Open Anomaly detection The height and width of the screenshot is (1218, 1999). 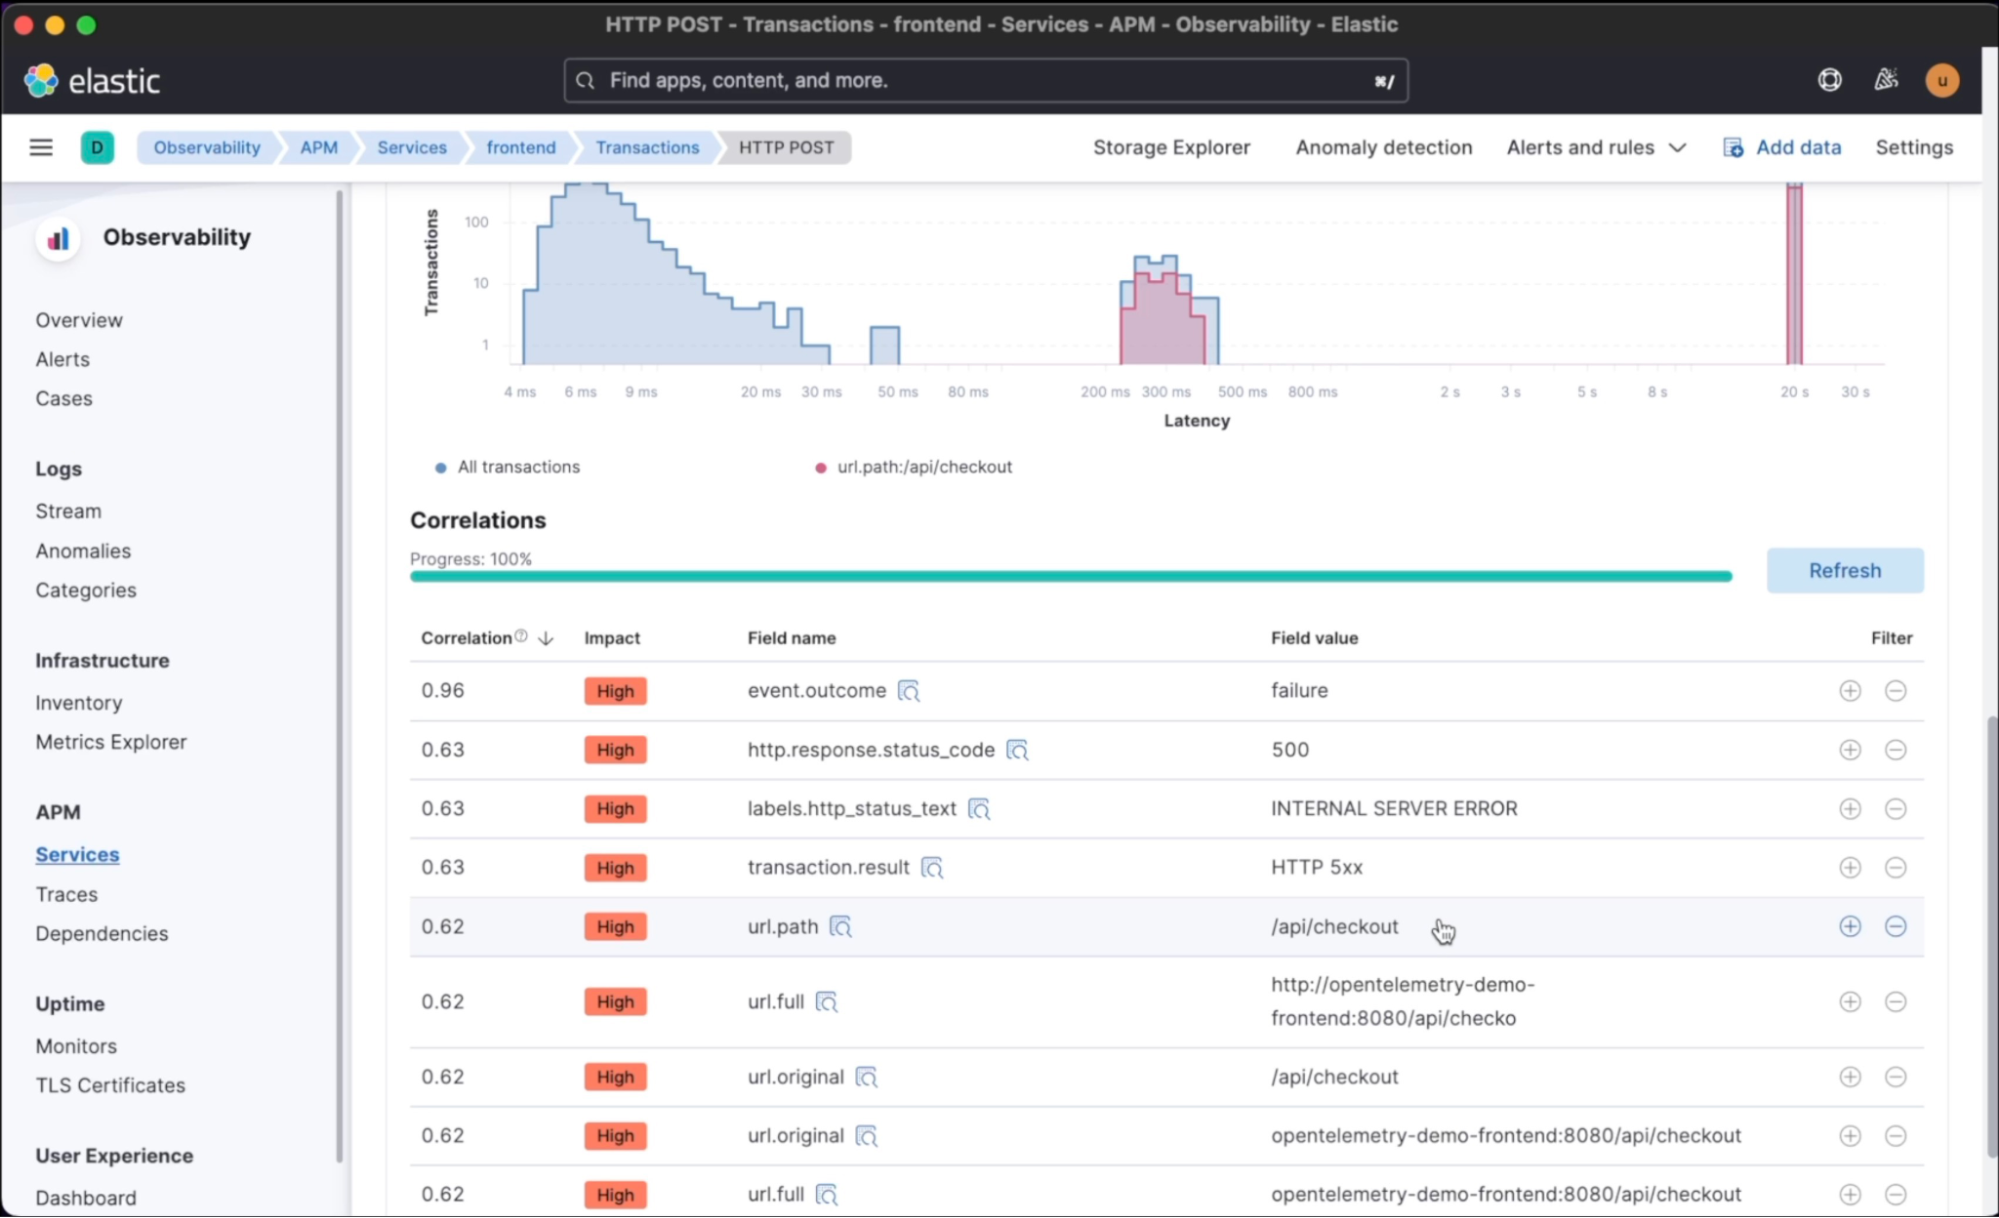pos(1384,147)
